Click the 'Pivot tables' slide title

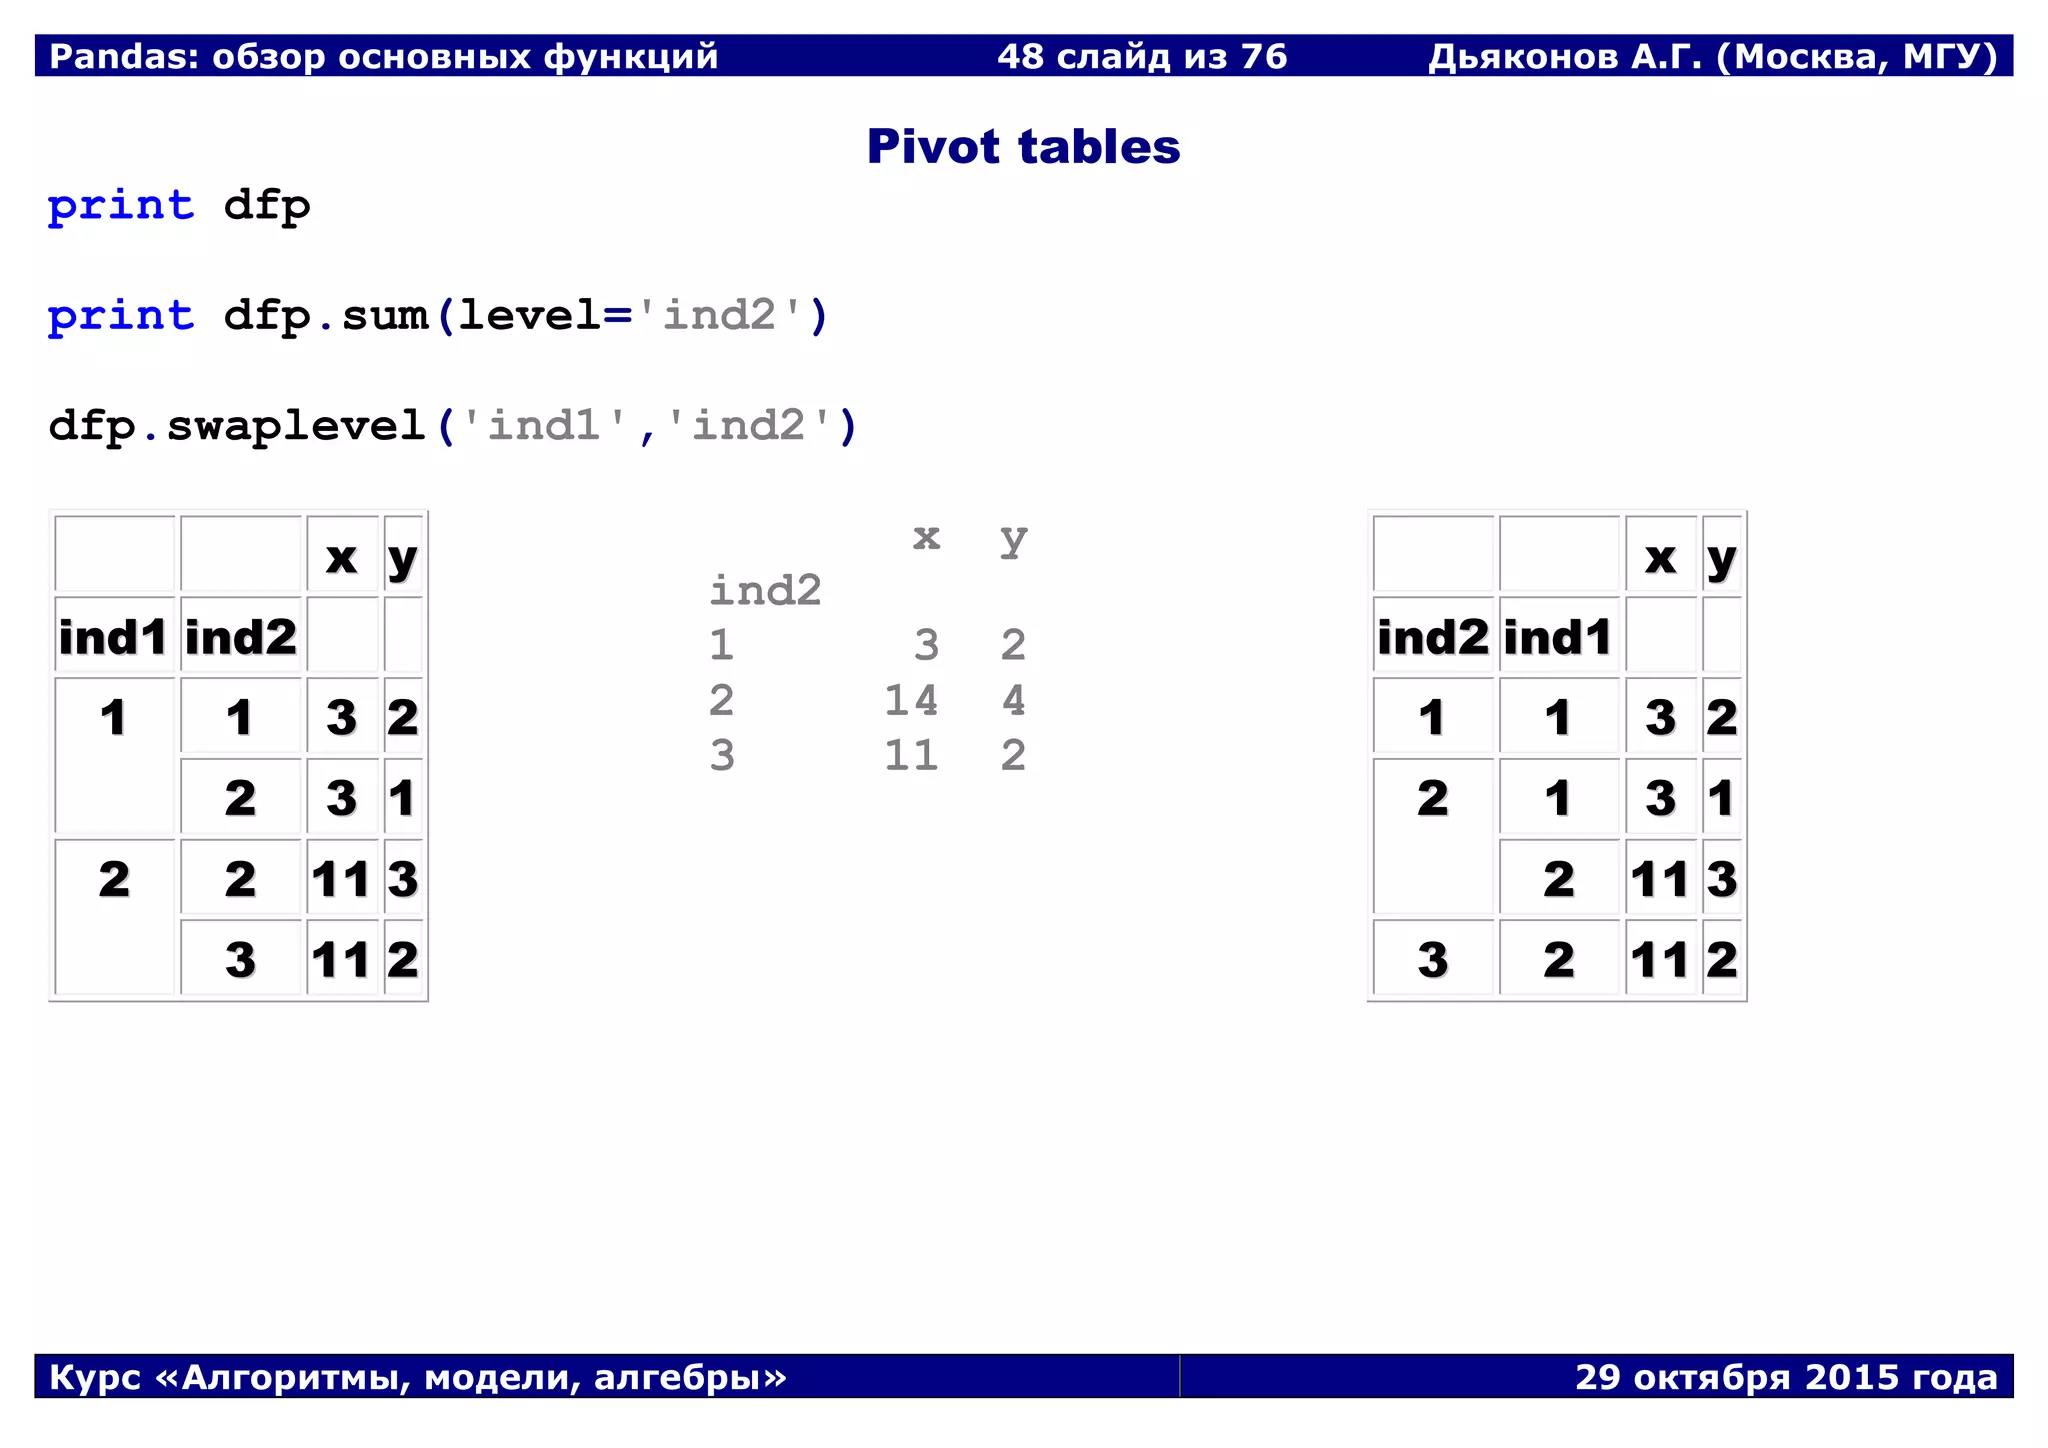pyautogui.click(x=1023, y=147)
